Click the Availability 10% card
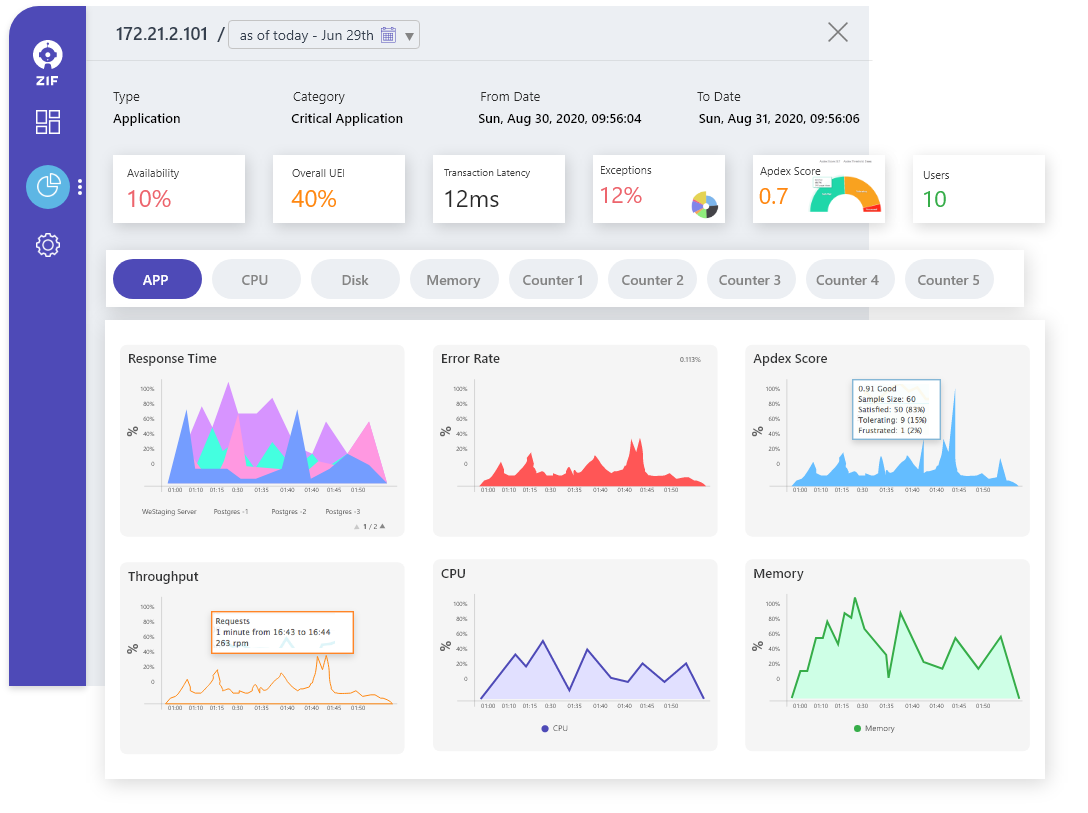This screenshot has width=1088, height=813. (179, 188)
